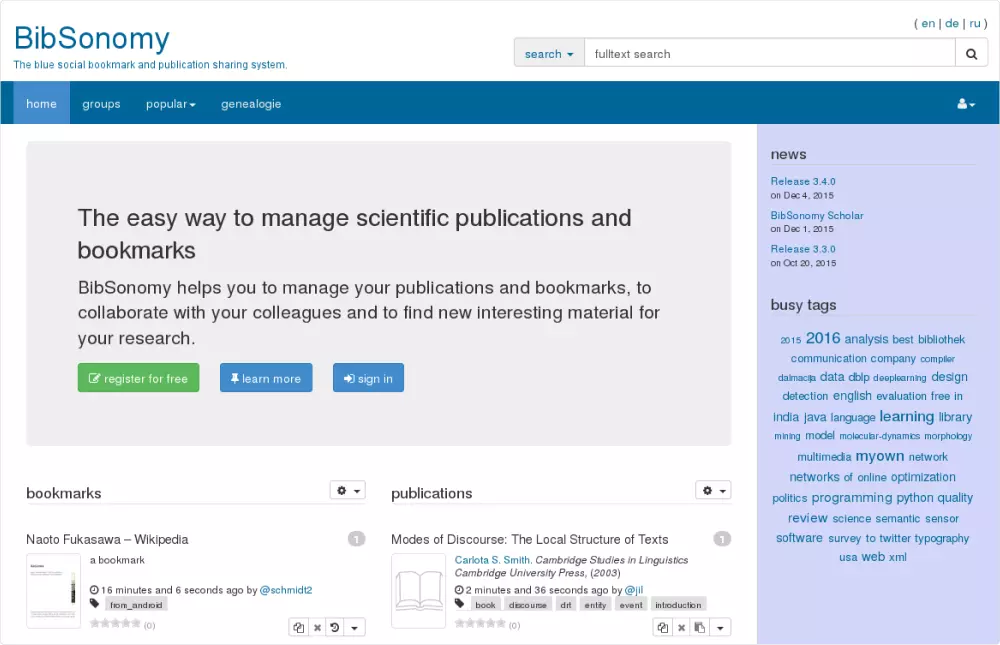Click the count badge beside Naoto Fukasawa title
This screenshot has width=1000, height=645.
357,539
